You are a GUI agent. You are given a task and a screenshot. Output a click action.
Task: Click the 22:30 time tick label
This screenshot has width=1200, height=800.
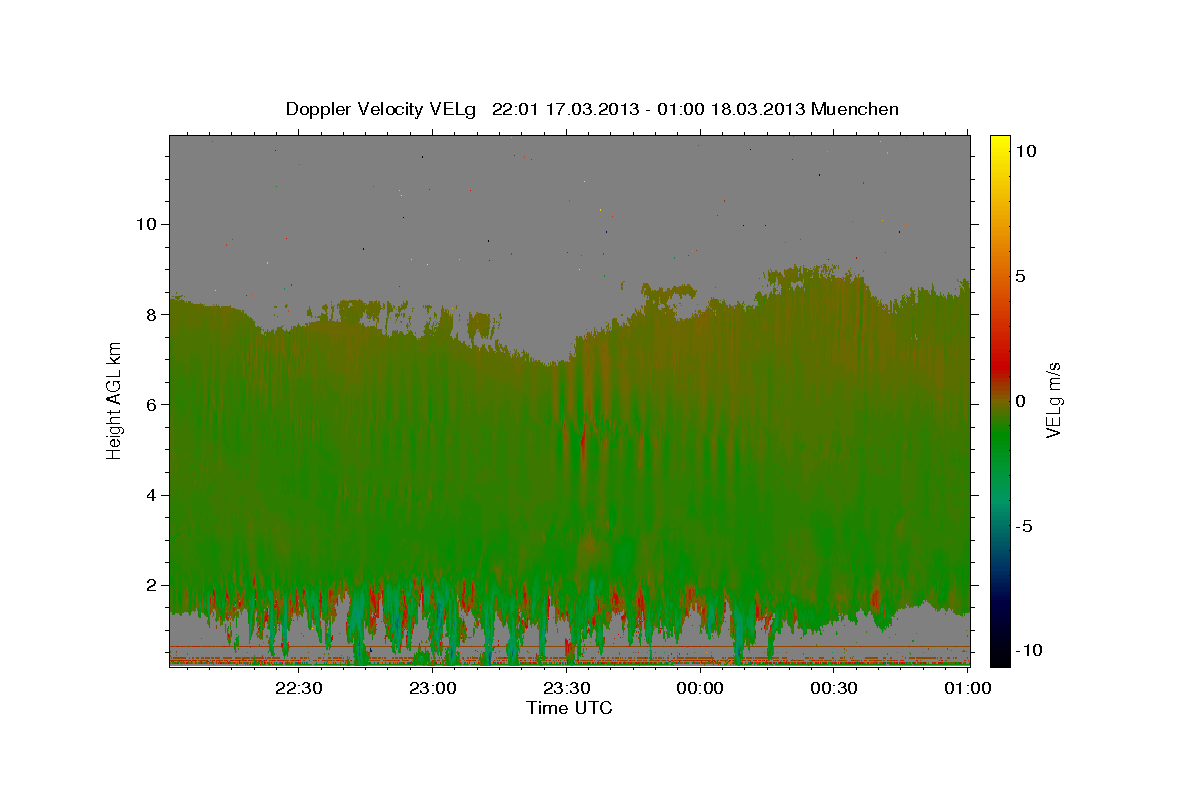coord(299,688)
